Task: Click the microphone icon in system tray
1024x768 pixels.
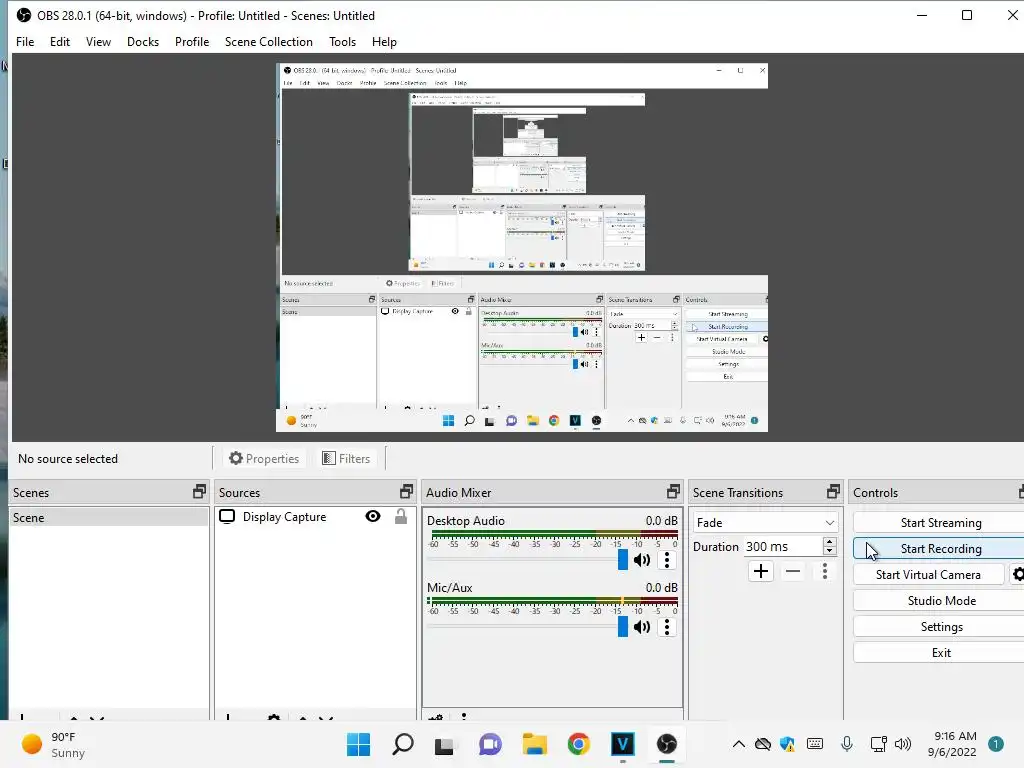Action: 847,744
